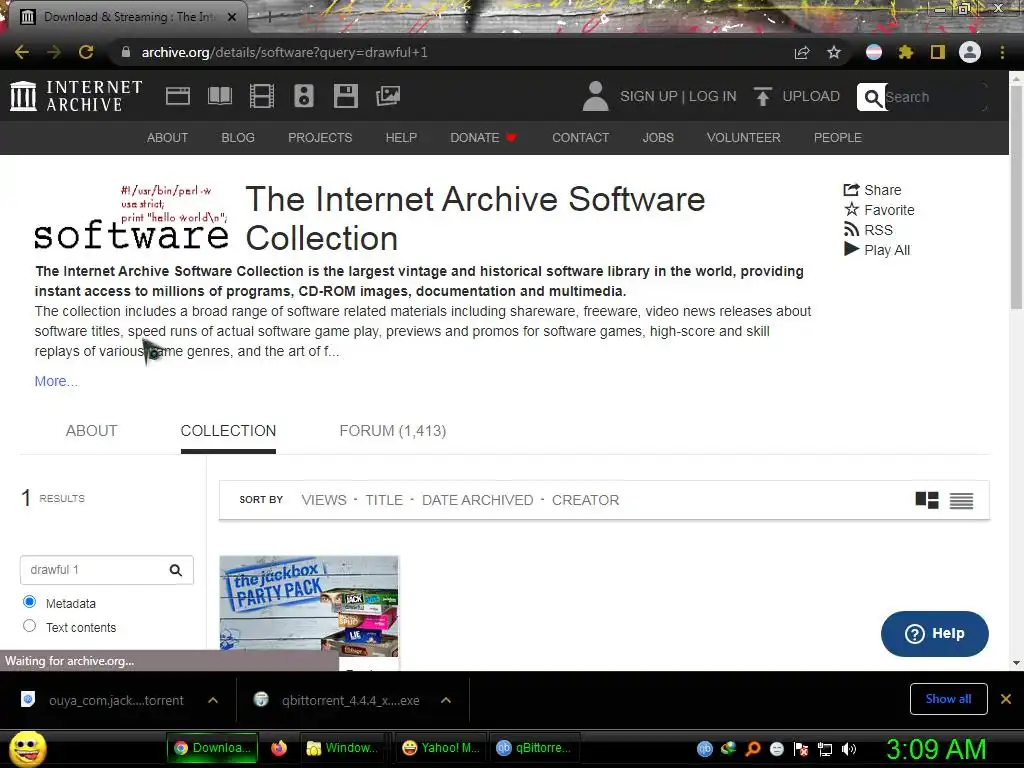Open Chrome three-dot menu
Screen dimensions: 1024x768
pyautogui.click(x=1002, y=52)
